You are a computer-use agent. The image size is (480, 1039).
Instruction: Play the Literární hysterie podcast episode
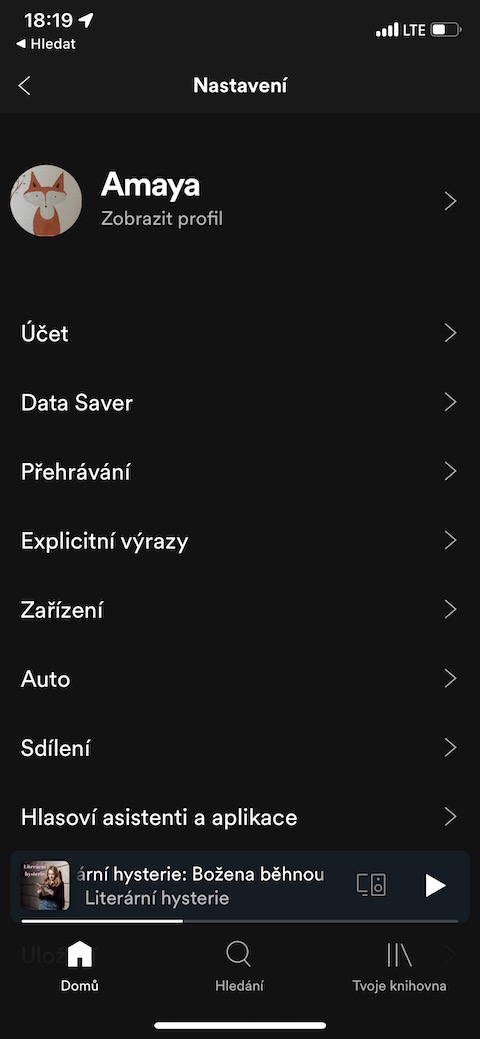[x=435, y=885]
